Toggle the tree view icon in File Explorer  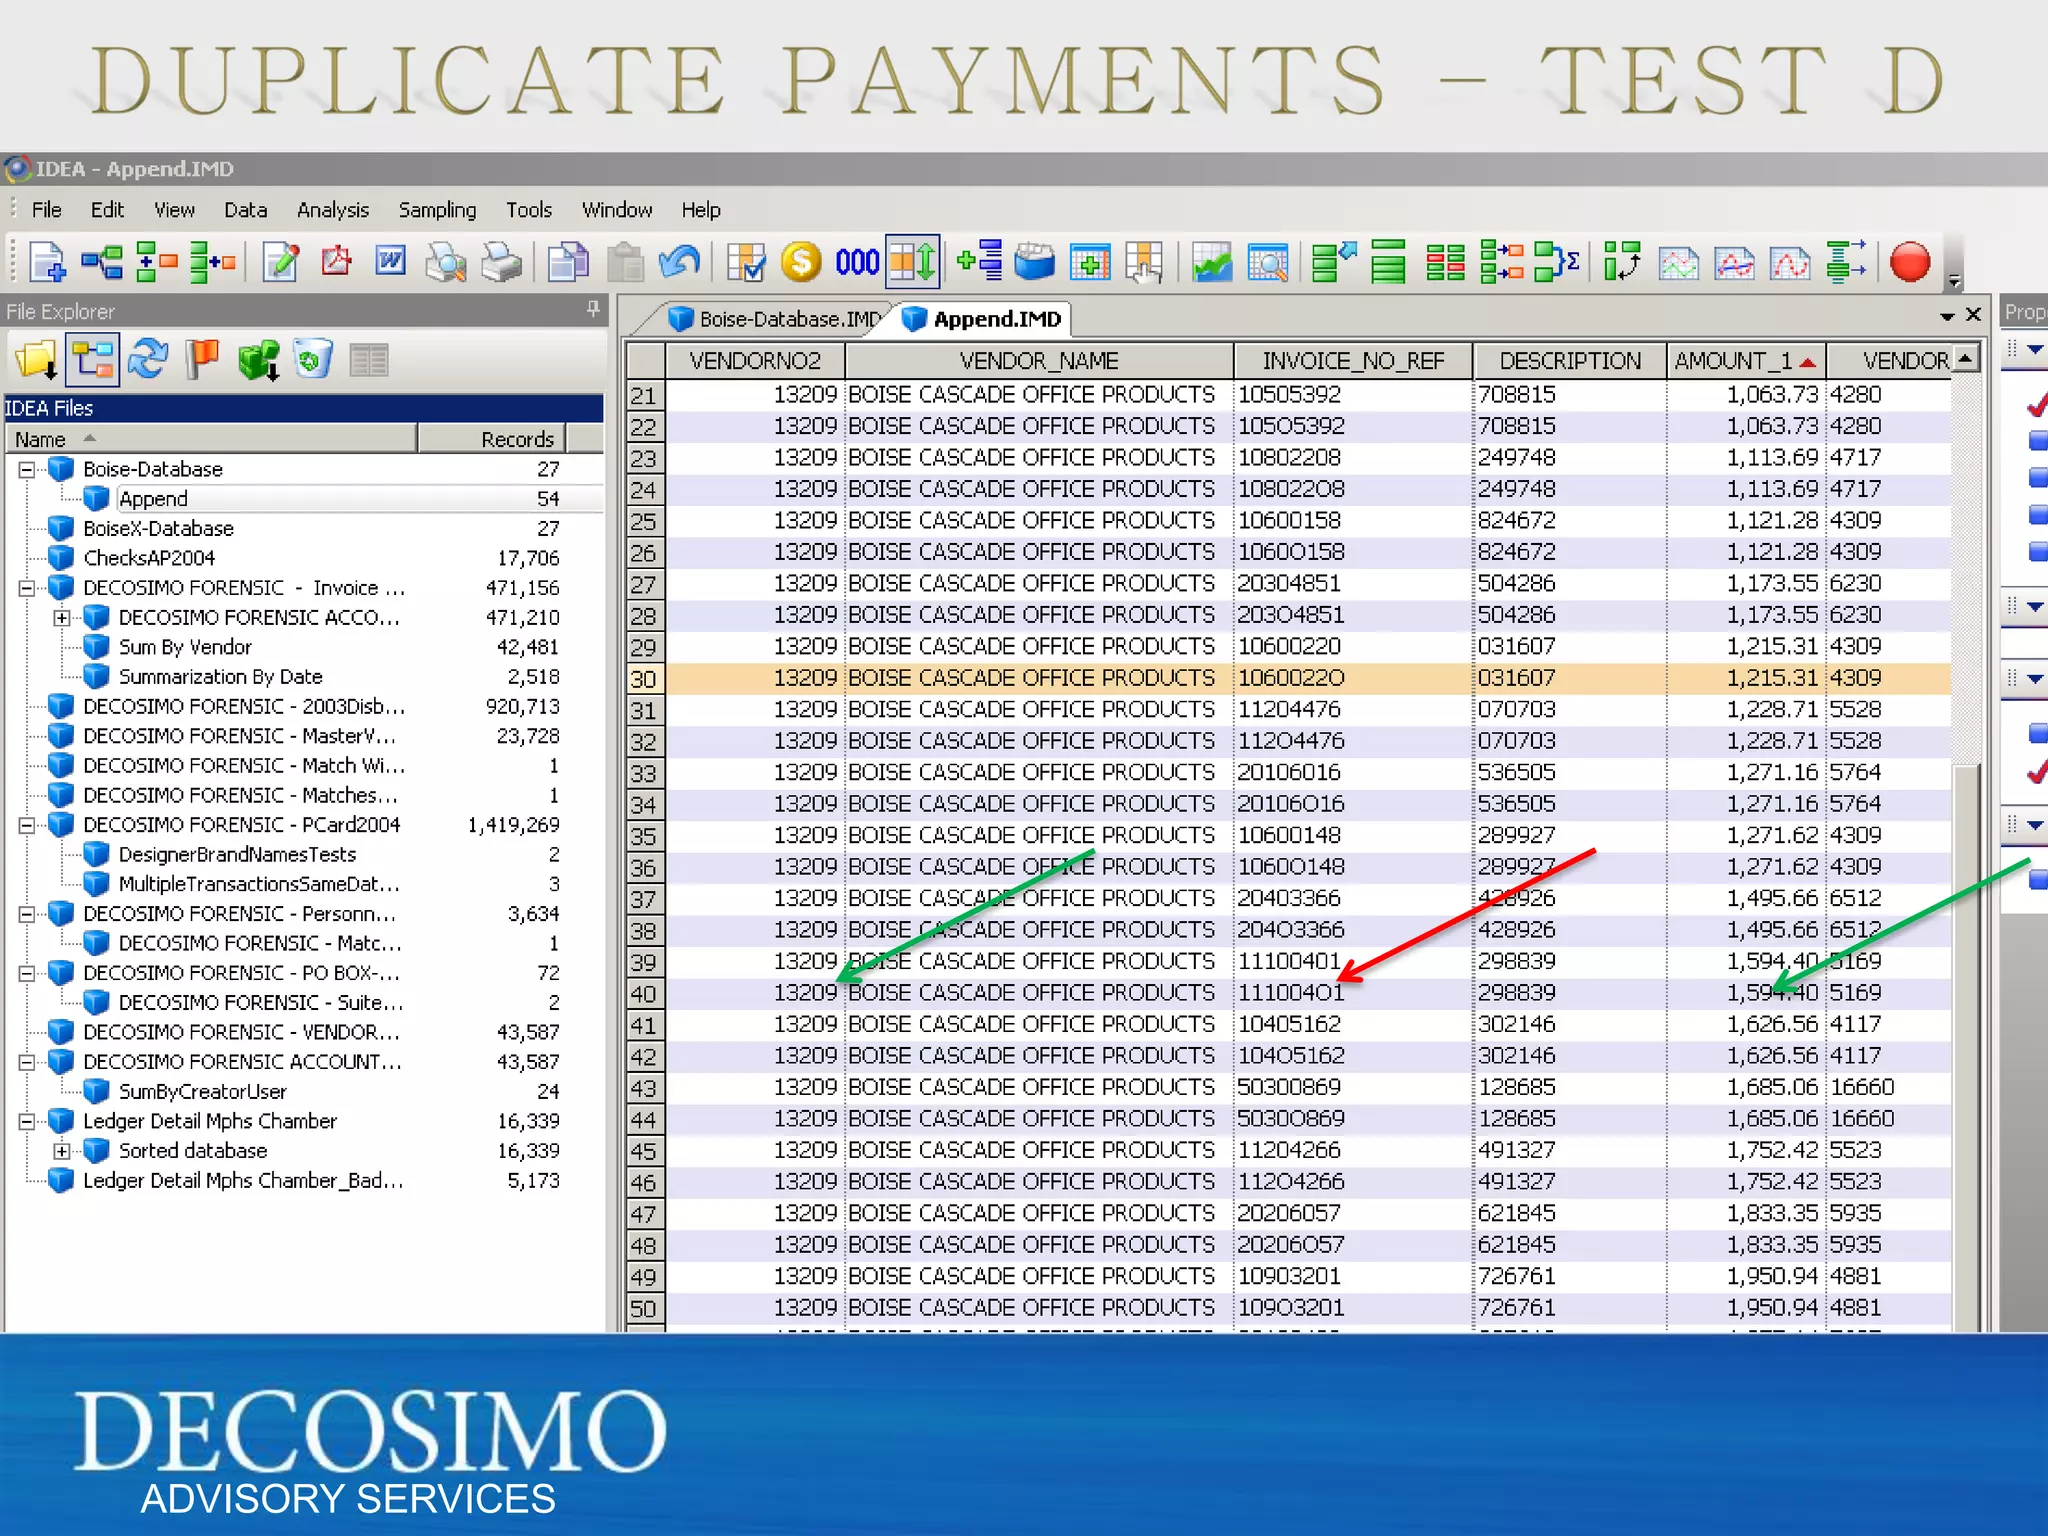[x=92, y=360]
